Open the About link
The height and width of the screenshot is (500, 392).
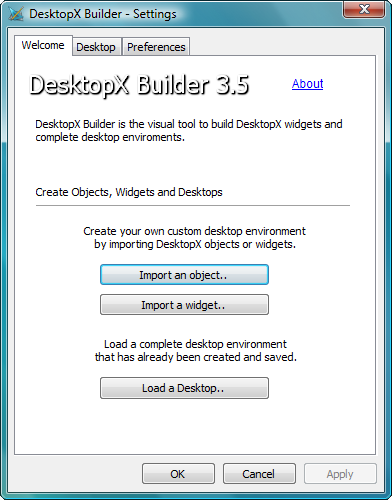tap(307, 84)
